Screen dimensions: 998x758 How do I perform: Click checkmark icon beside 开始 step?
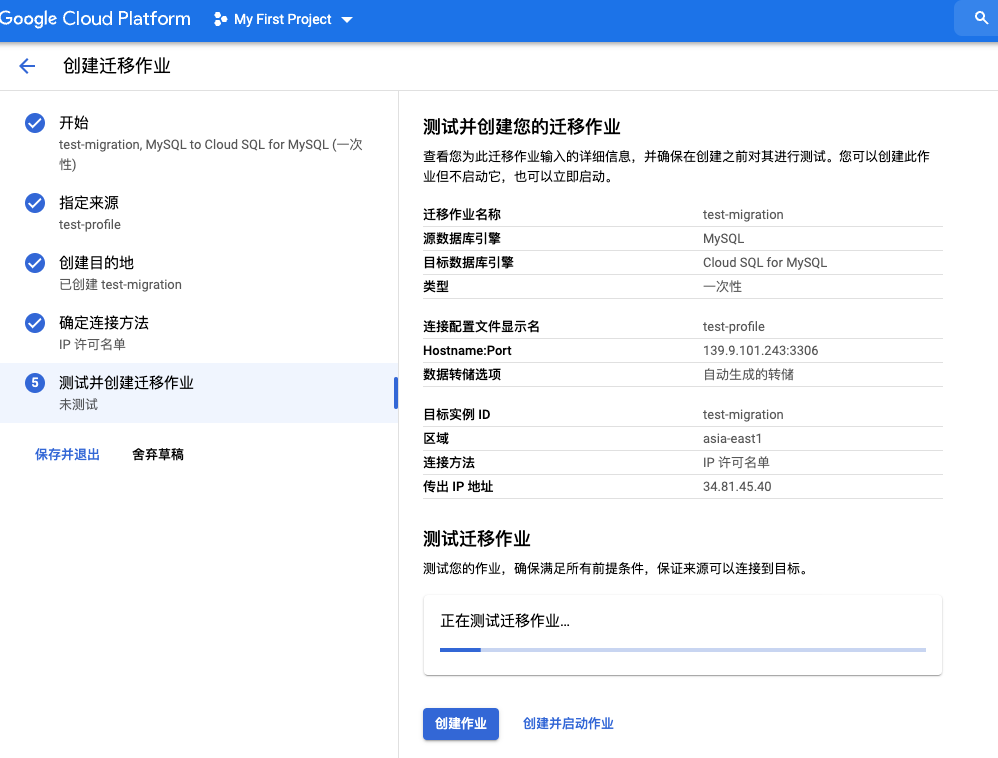[35, 123]
